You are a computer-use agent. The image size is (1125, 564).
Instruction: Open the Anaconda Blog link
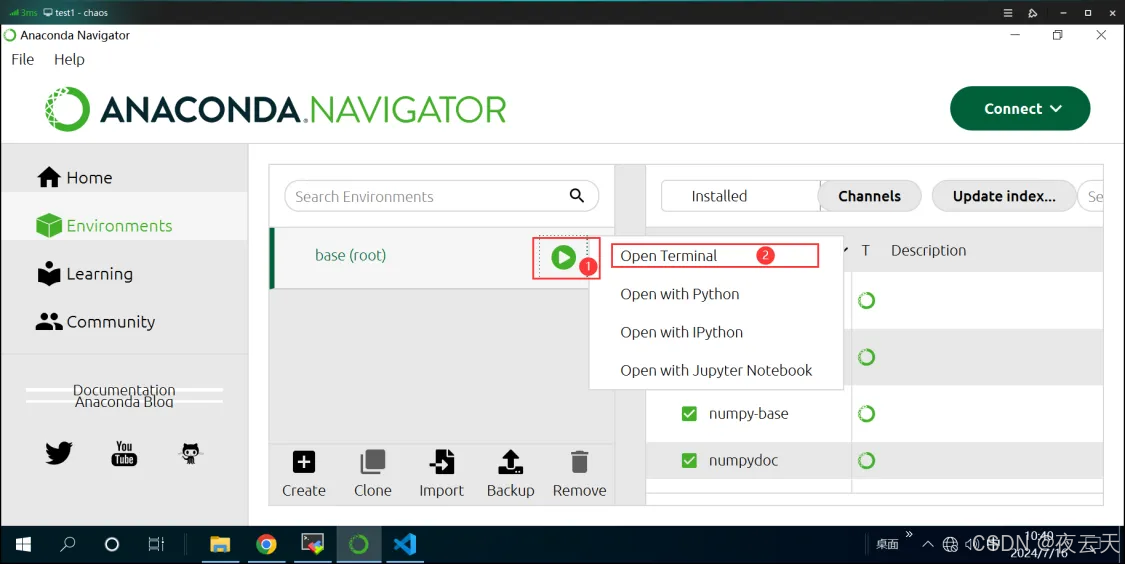[x=124, y=402]
